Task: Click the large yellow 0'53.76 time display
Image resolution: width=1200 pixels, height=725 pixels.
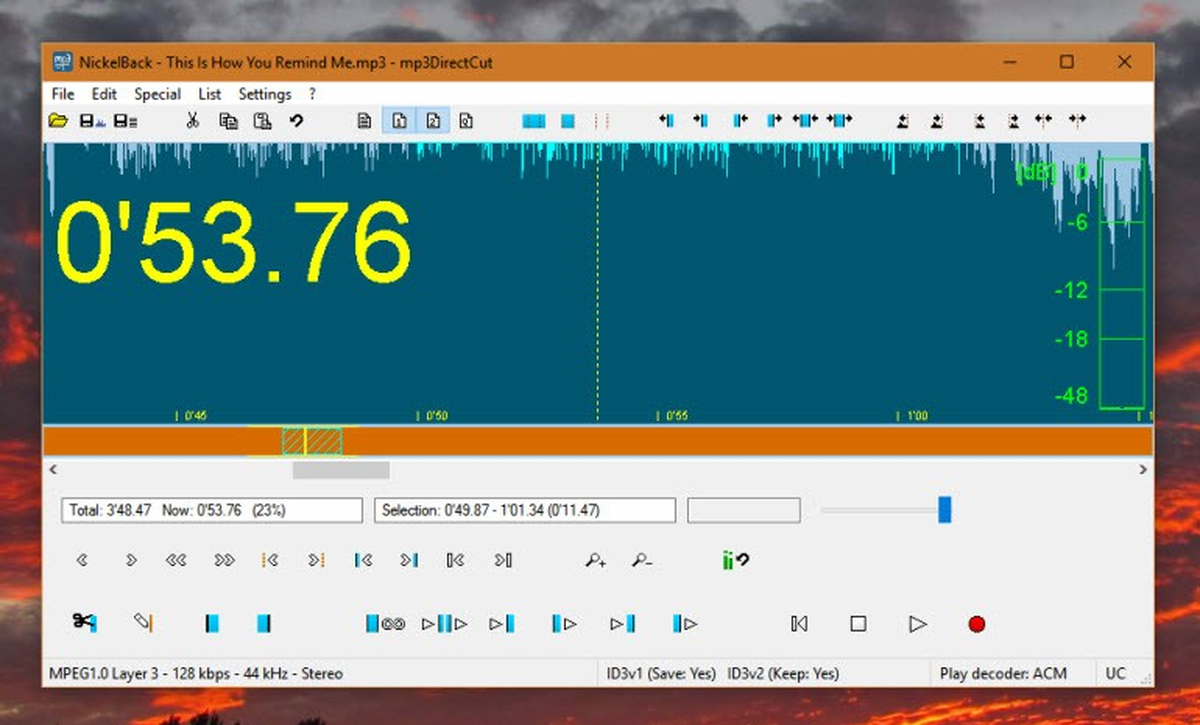Action: click(233, 241)
